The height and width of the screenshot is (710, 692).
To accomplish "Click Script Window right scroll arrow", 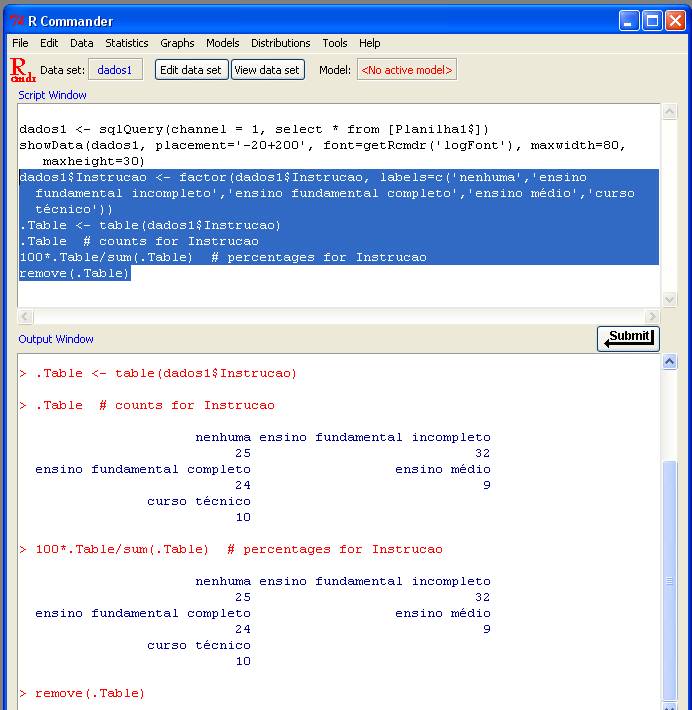I will (x=652, y=317).
